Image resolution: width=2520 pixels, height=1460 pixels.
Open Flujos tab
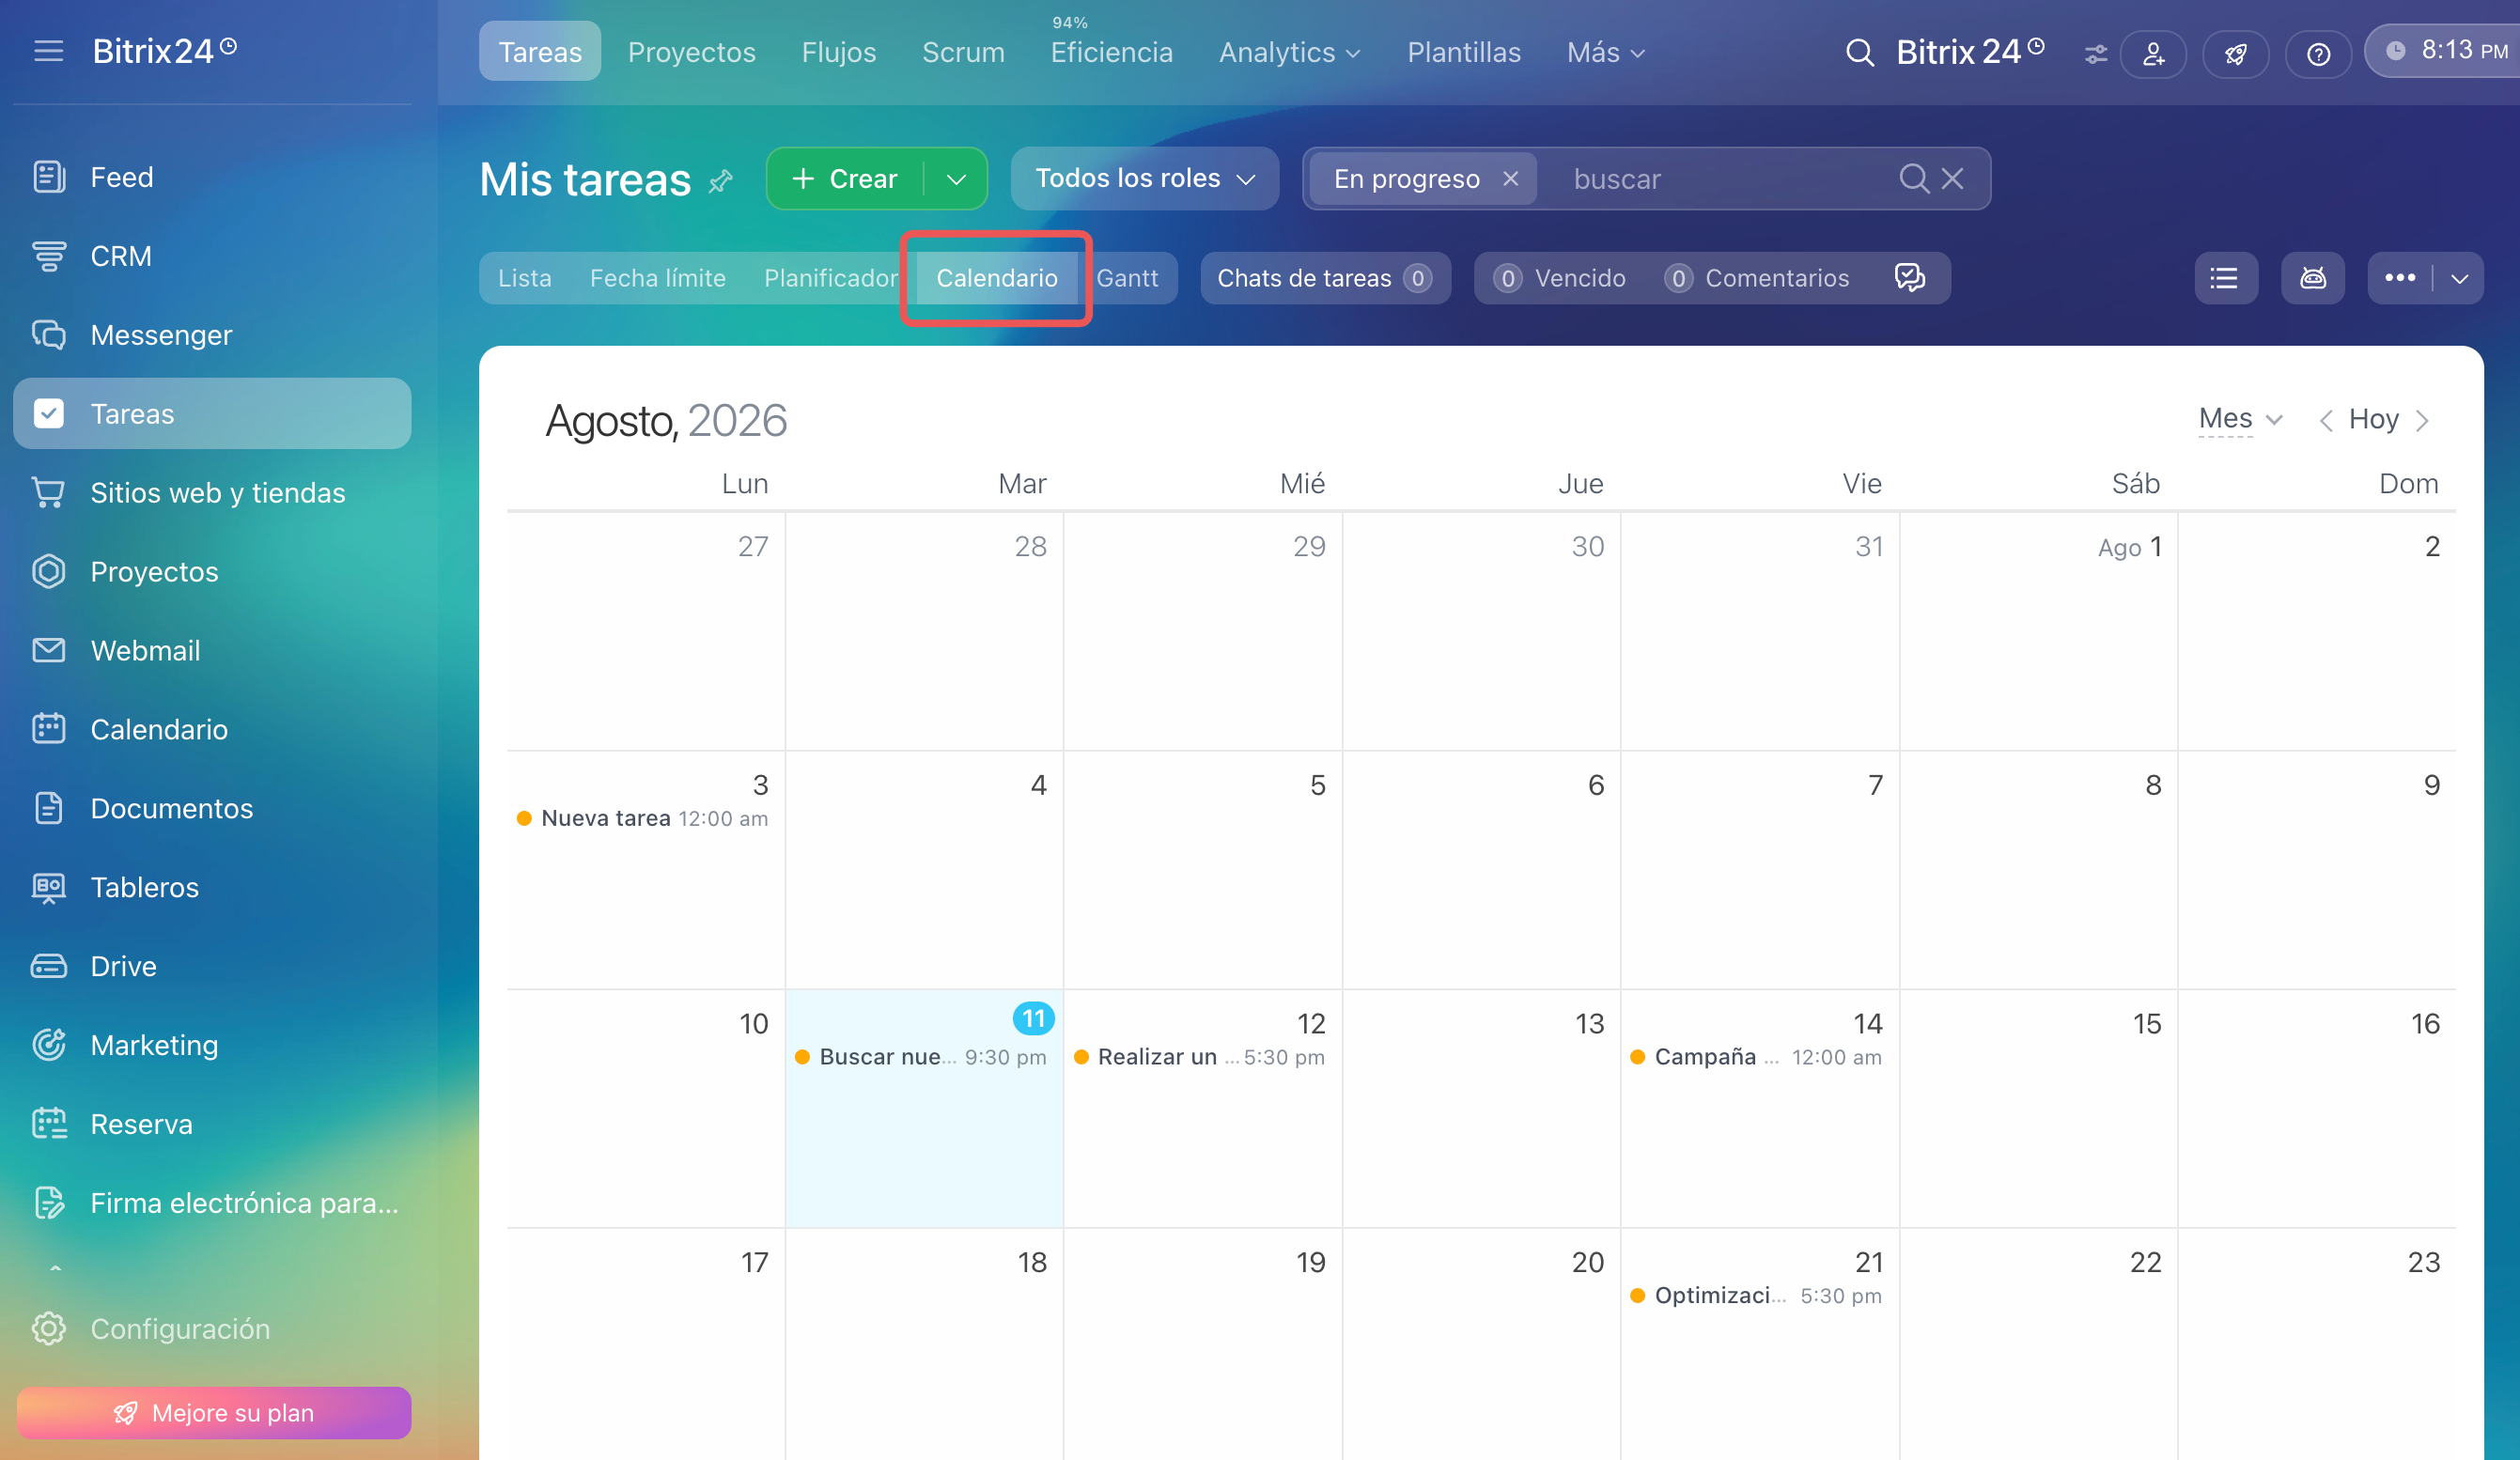(838, 52)
